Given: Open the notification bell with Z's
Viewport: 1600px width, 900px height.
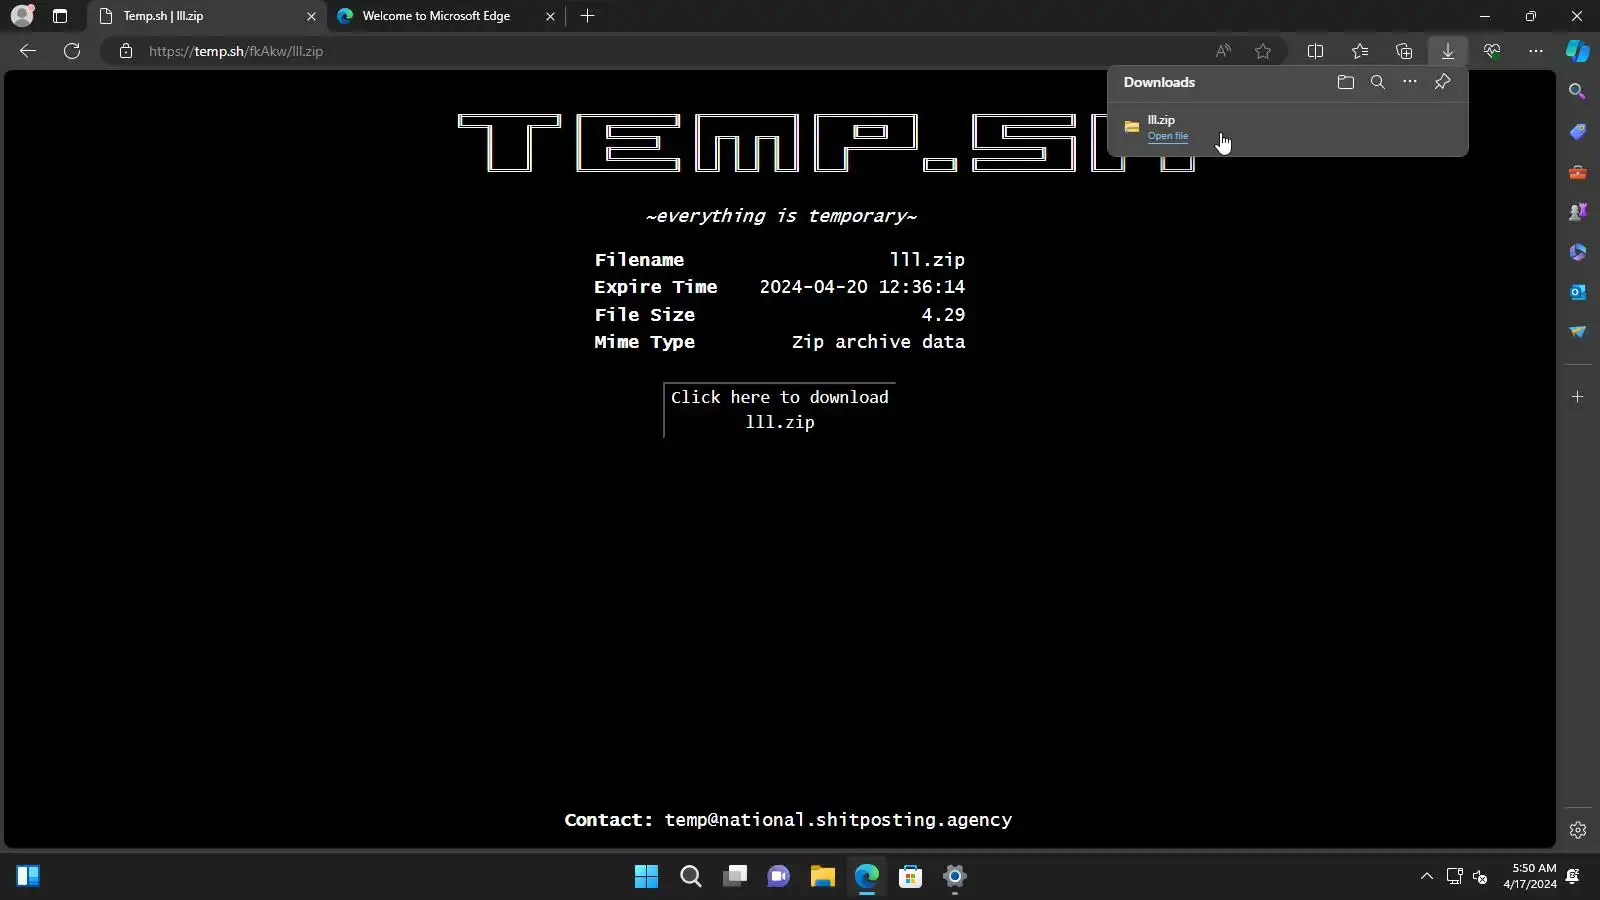Looking at the screenshot, I should point(1573,876).
